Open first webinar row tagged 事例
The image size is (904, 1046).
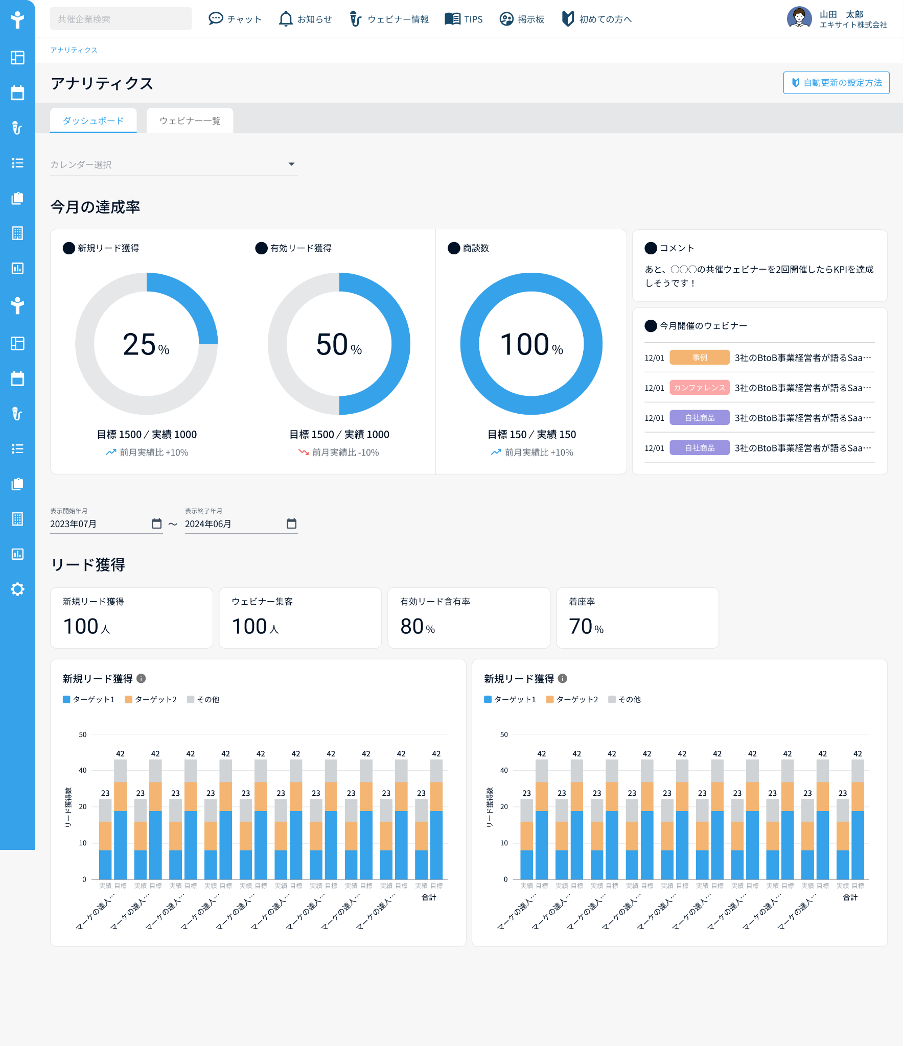(x=759, y=358)
